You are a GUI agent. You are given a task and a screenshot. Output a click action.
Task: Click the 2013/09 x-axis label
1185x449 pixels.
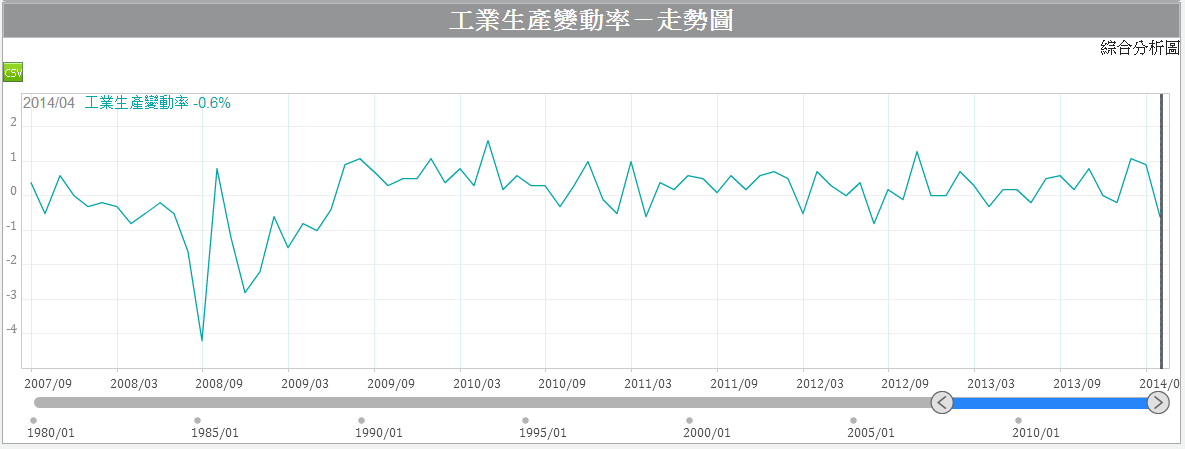tap(1077, 382)
